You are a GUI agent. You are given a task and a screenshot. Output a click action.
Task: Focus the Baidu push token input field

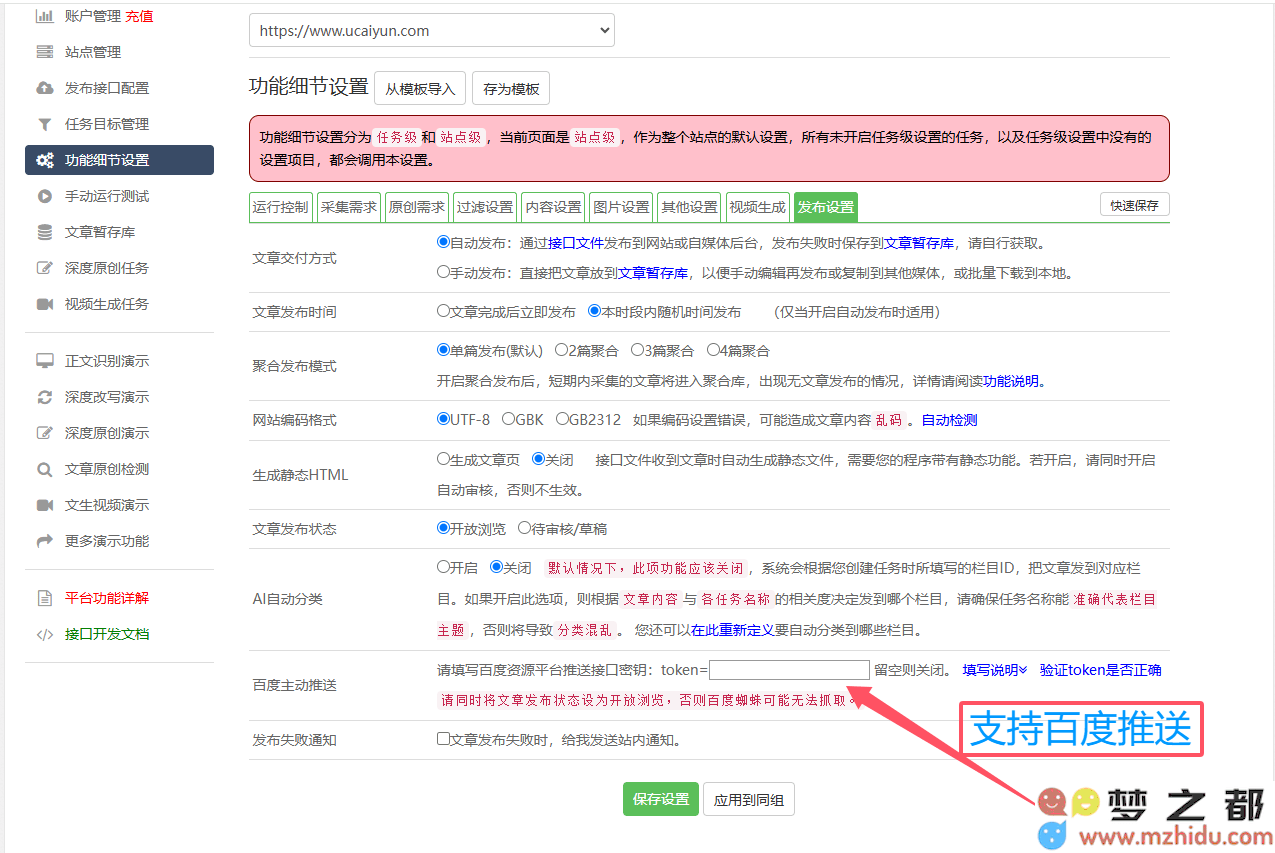tap(789, 670)
